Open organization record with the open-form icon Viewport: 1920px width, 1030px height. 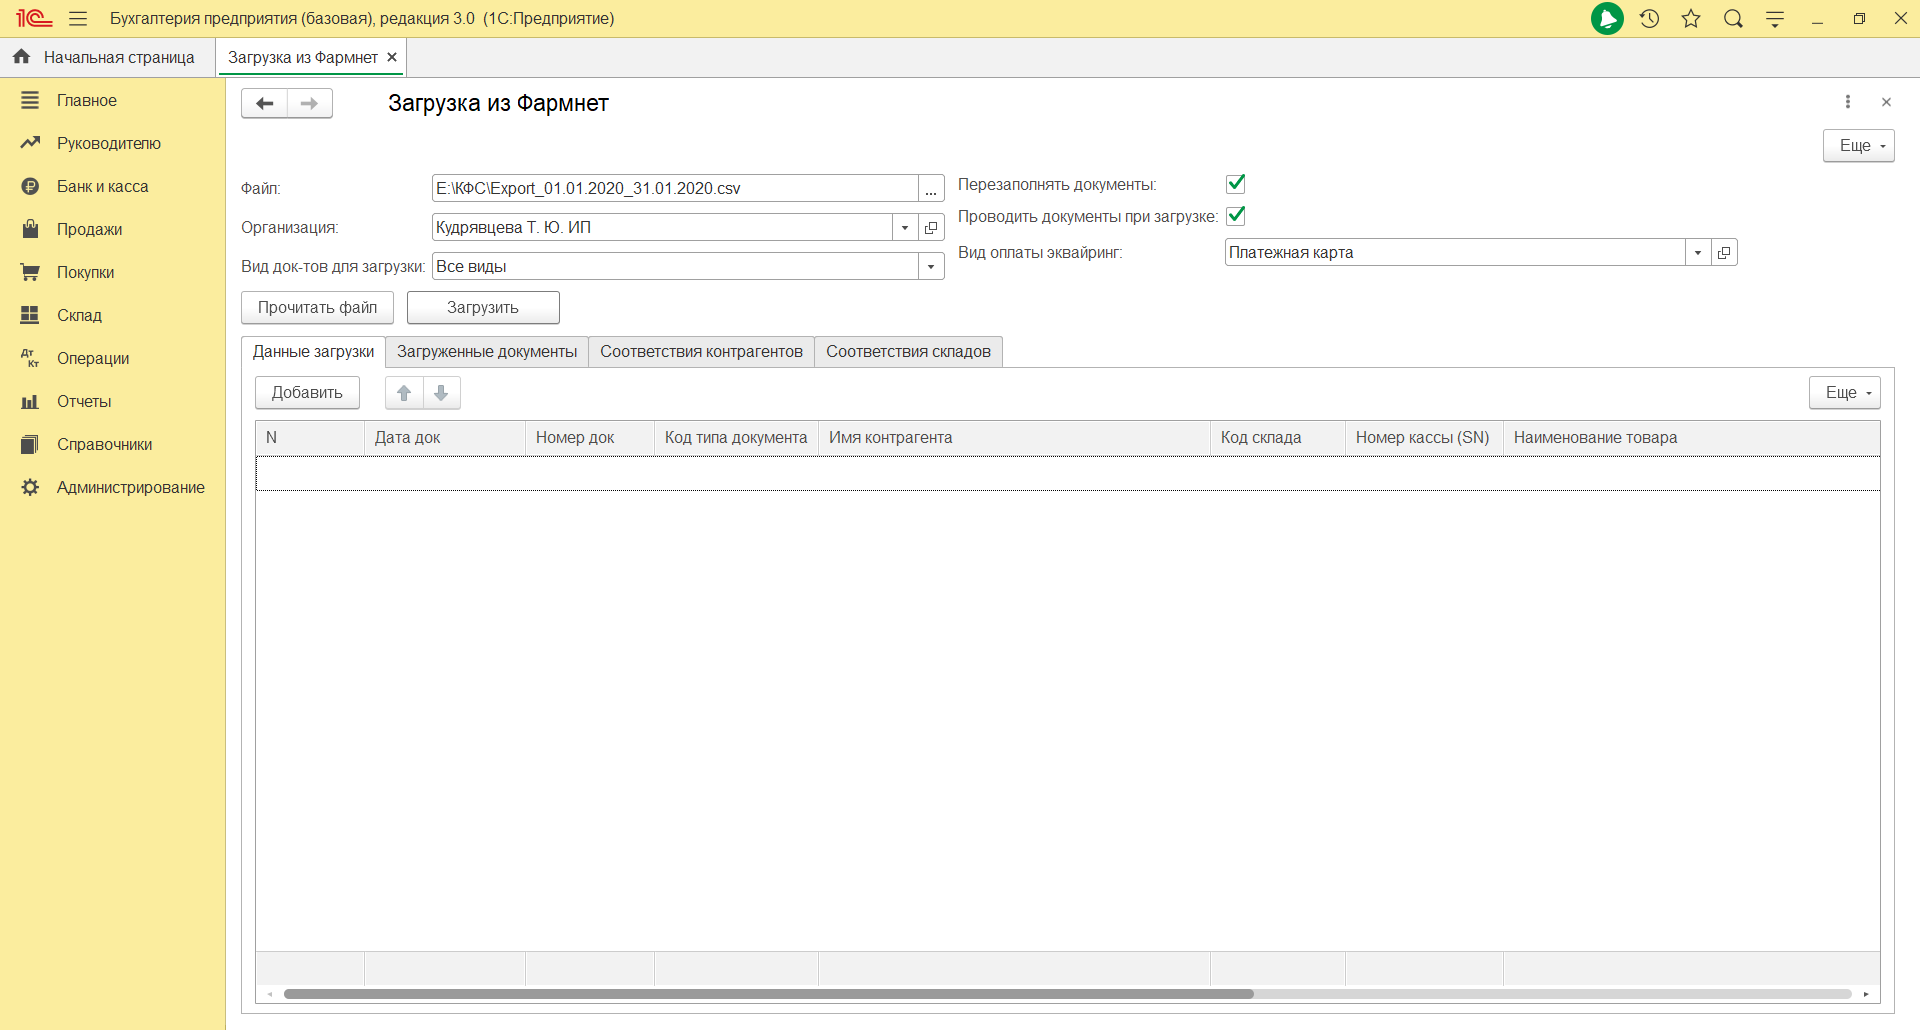click(x=931, y=228)
